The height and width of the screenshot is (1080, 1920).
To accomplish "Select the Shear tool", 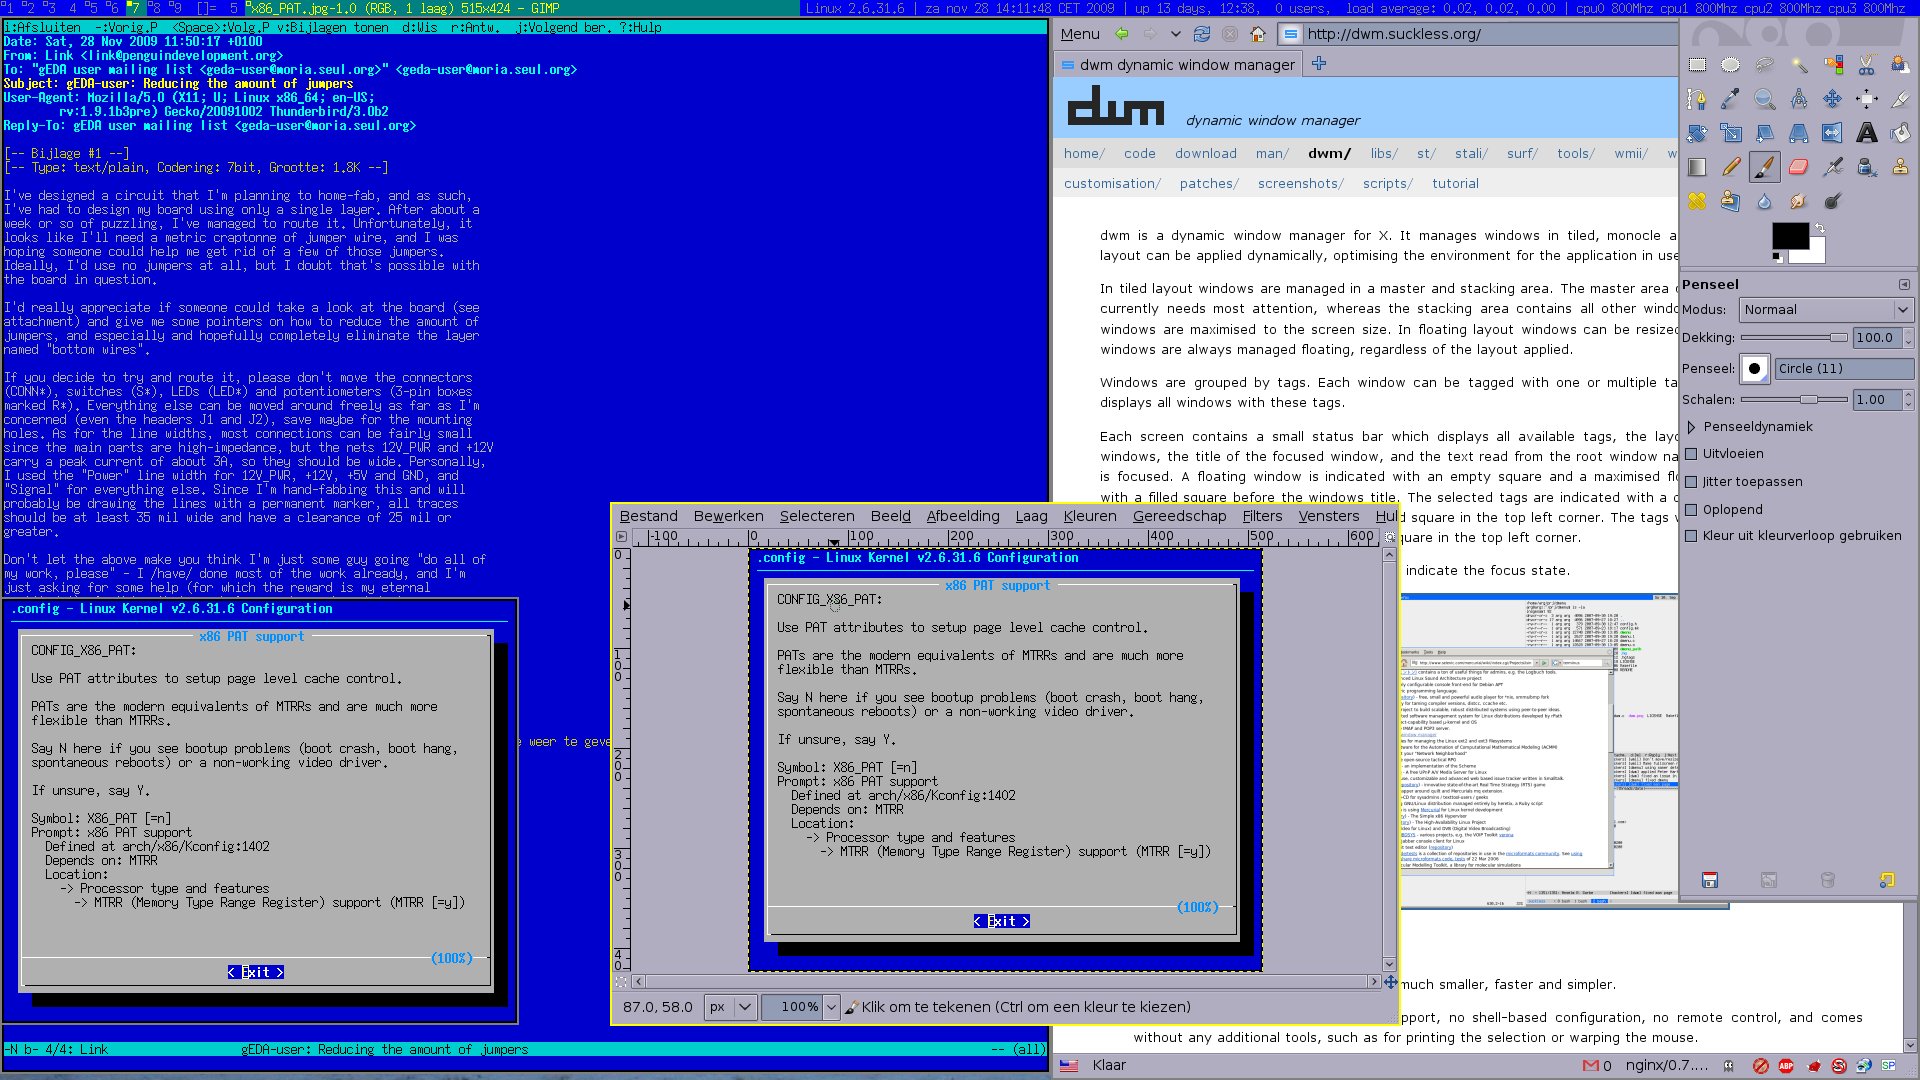I will click(1765, 133).
